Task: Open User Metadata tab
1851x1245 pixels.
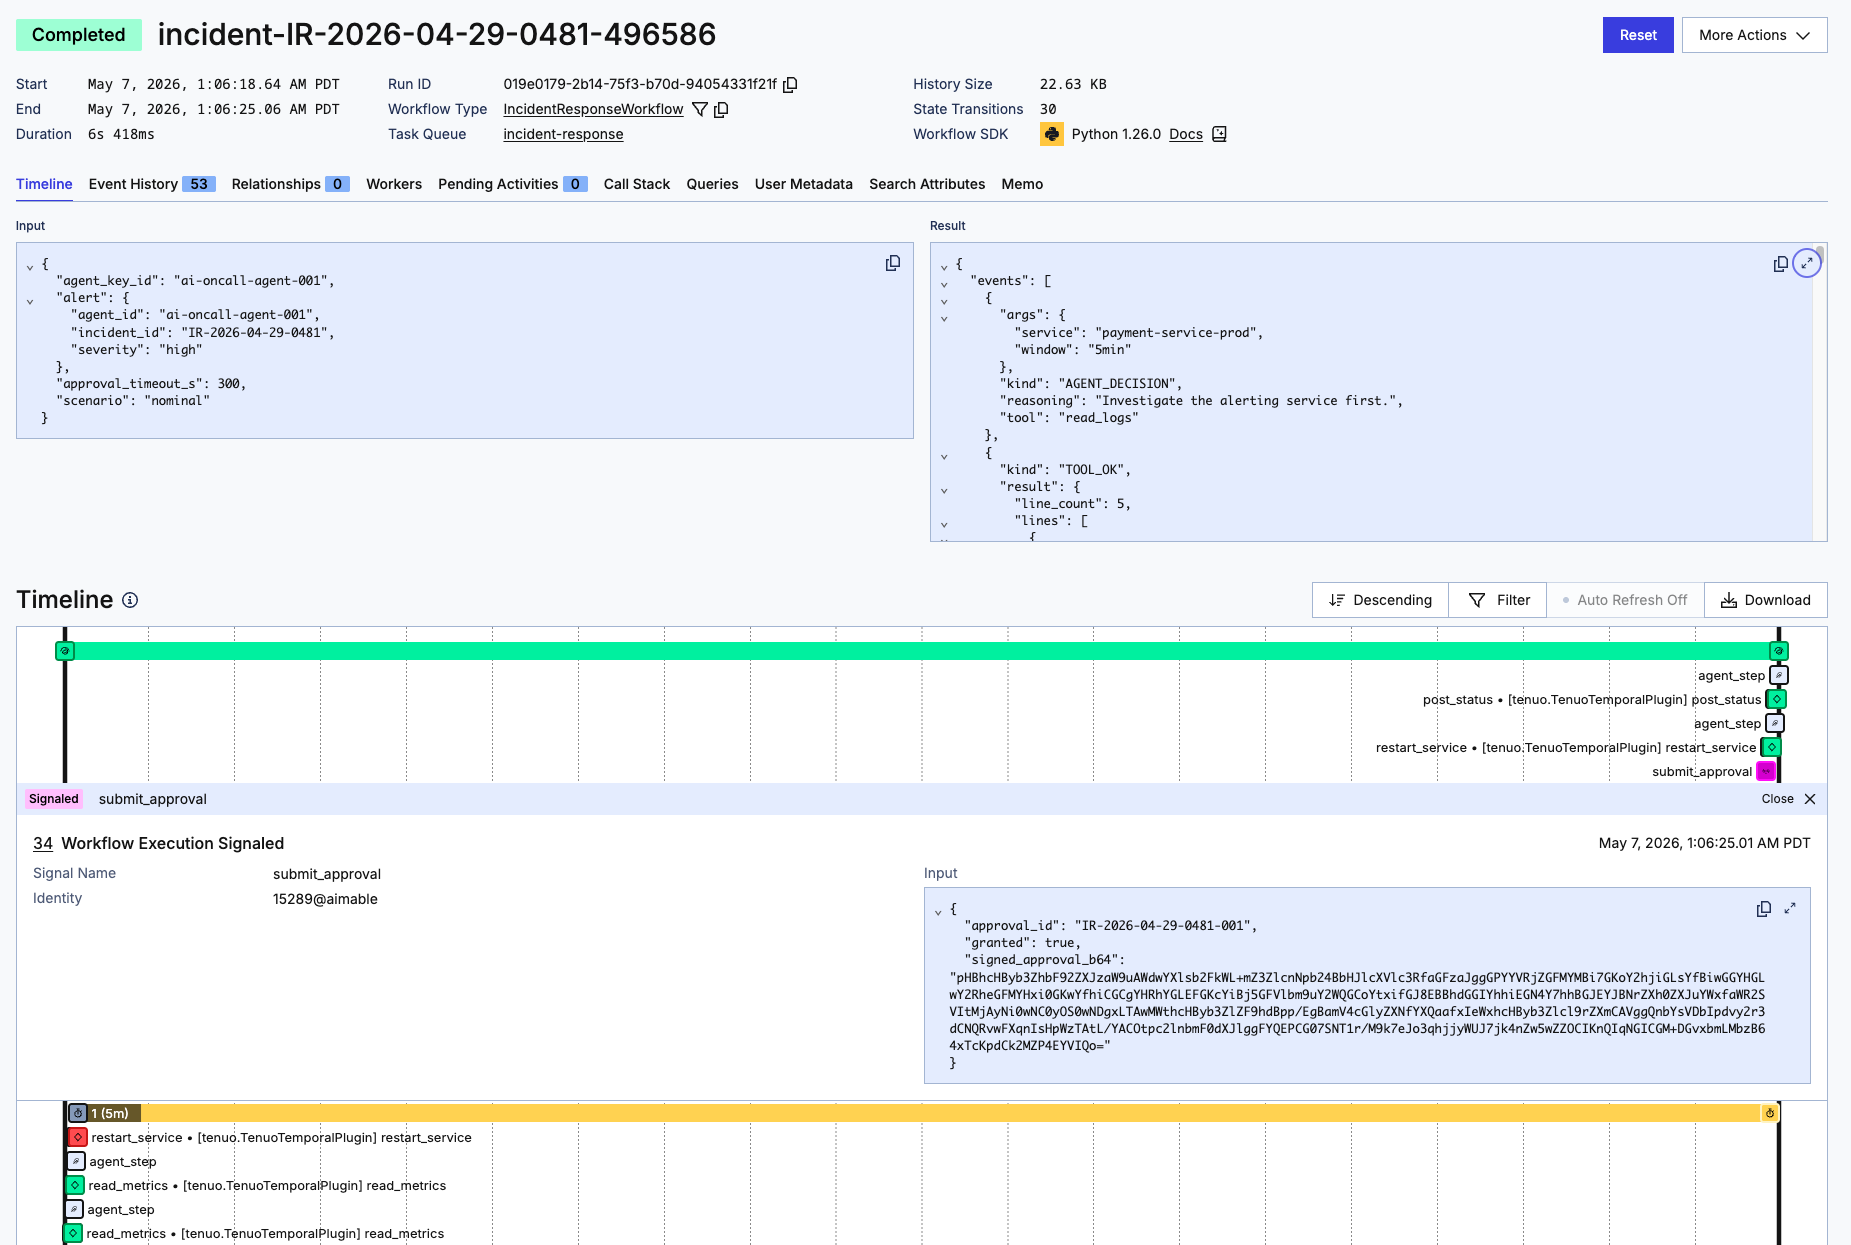Action: [804, 184]
